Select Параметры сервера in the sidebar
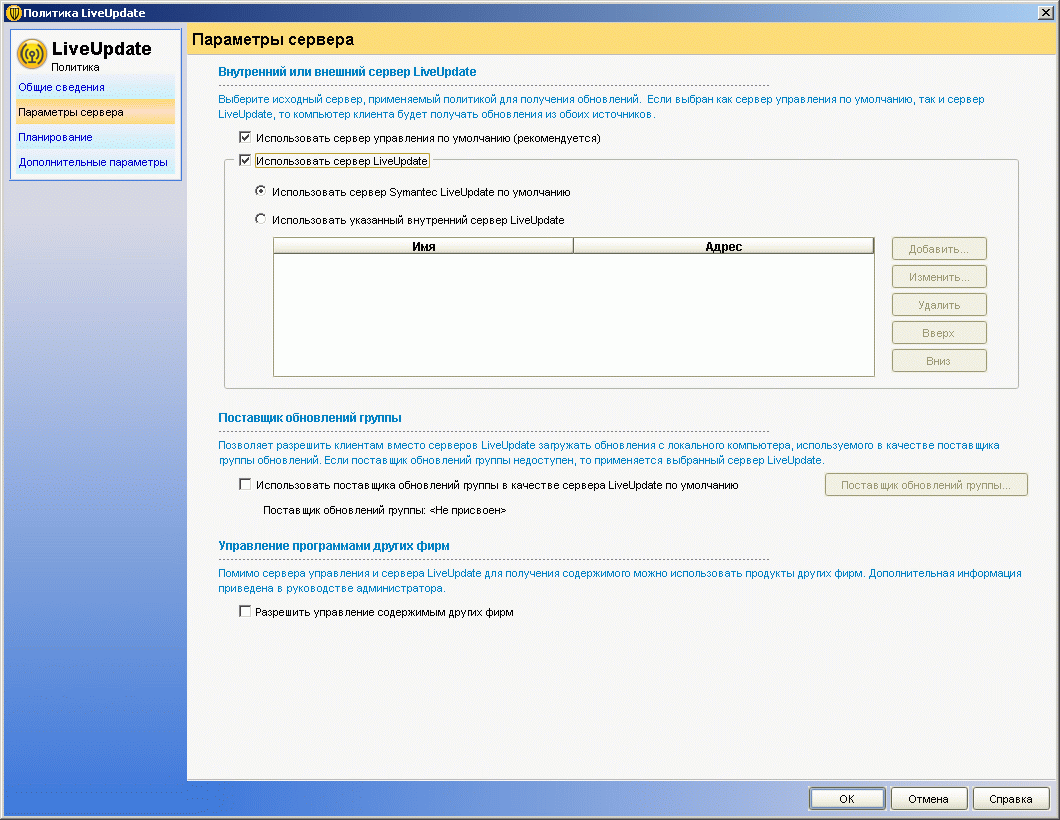 [96, 112]
